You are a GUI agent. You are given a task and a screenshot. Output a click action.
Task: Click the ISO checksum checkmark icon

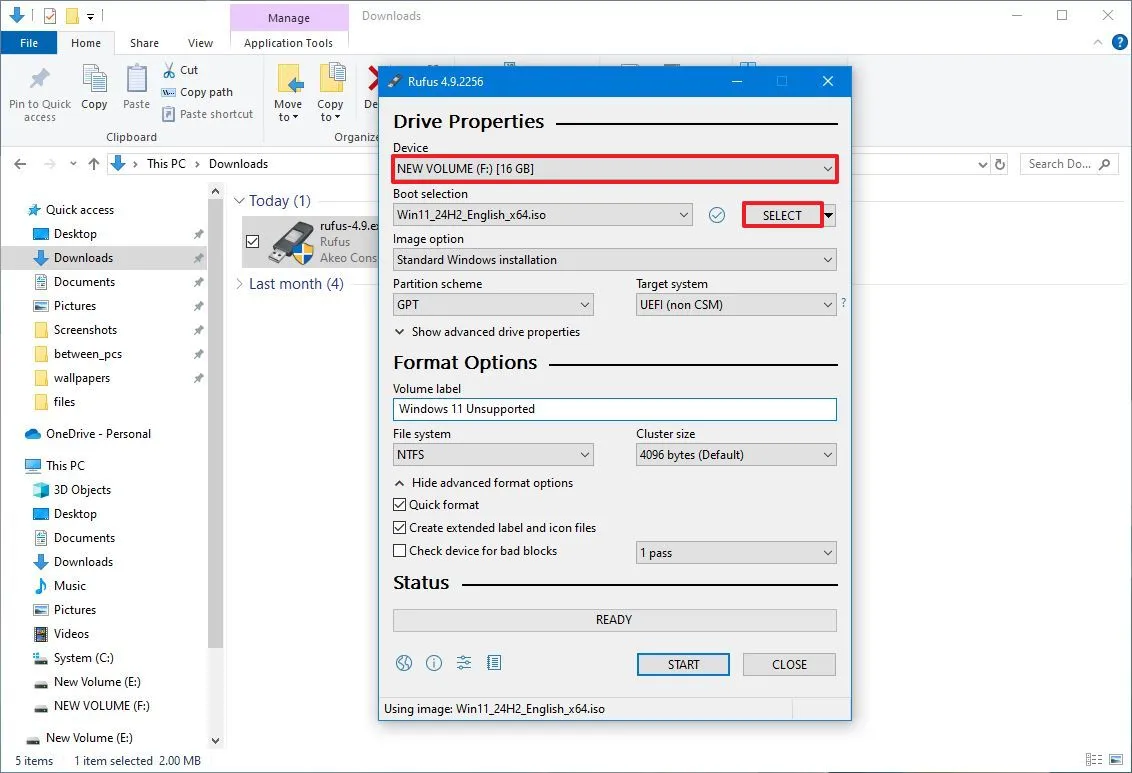coord(716,215)
